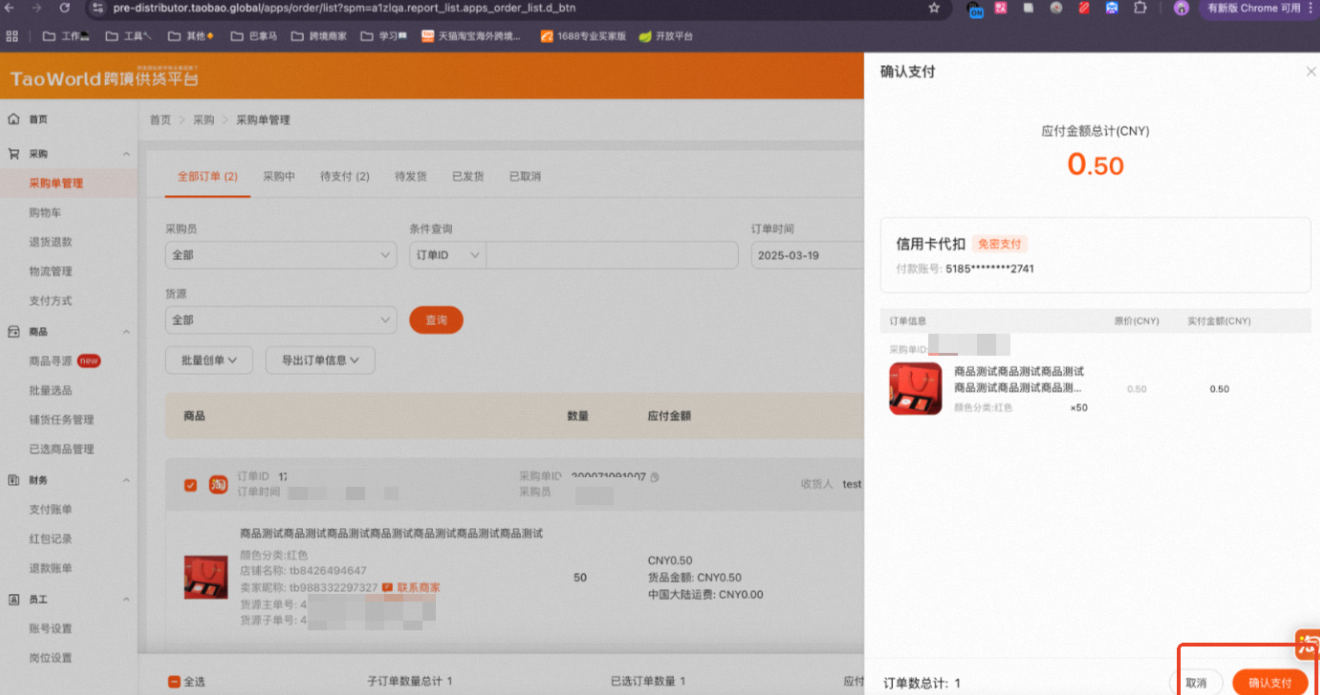Viewport: 1320px width, 695px height.
Task: Click the icon beside 商品 sidebar section
Action: point(14,331)
